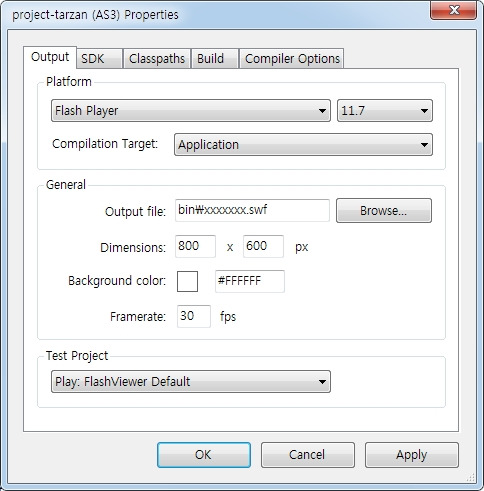Click the Test Project group label
This screenshot has width=484, height=491.
pyautogui.click(x=77, y=356)
